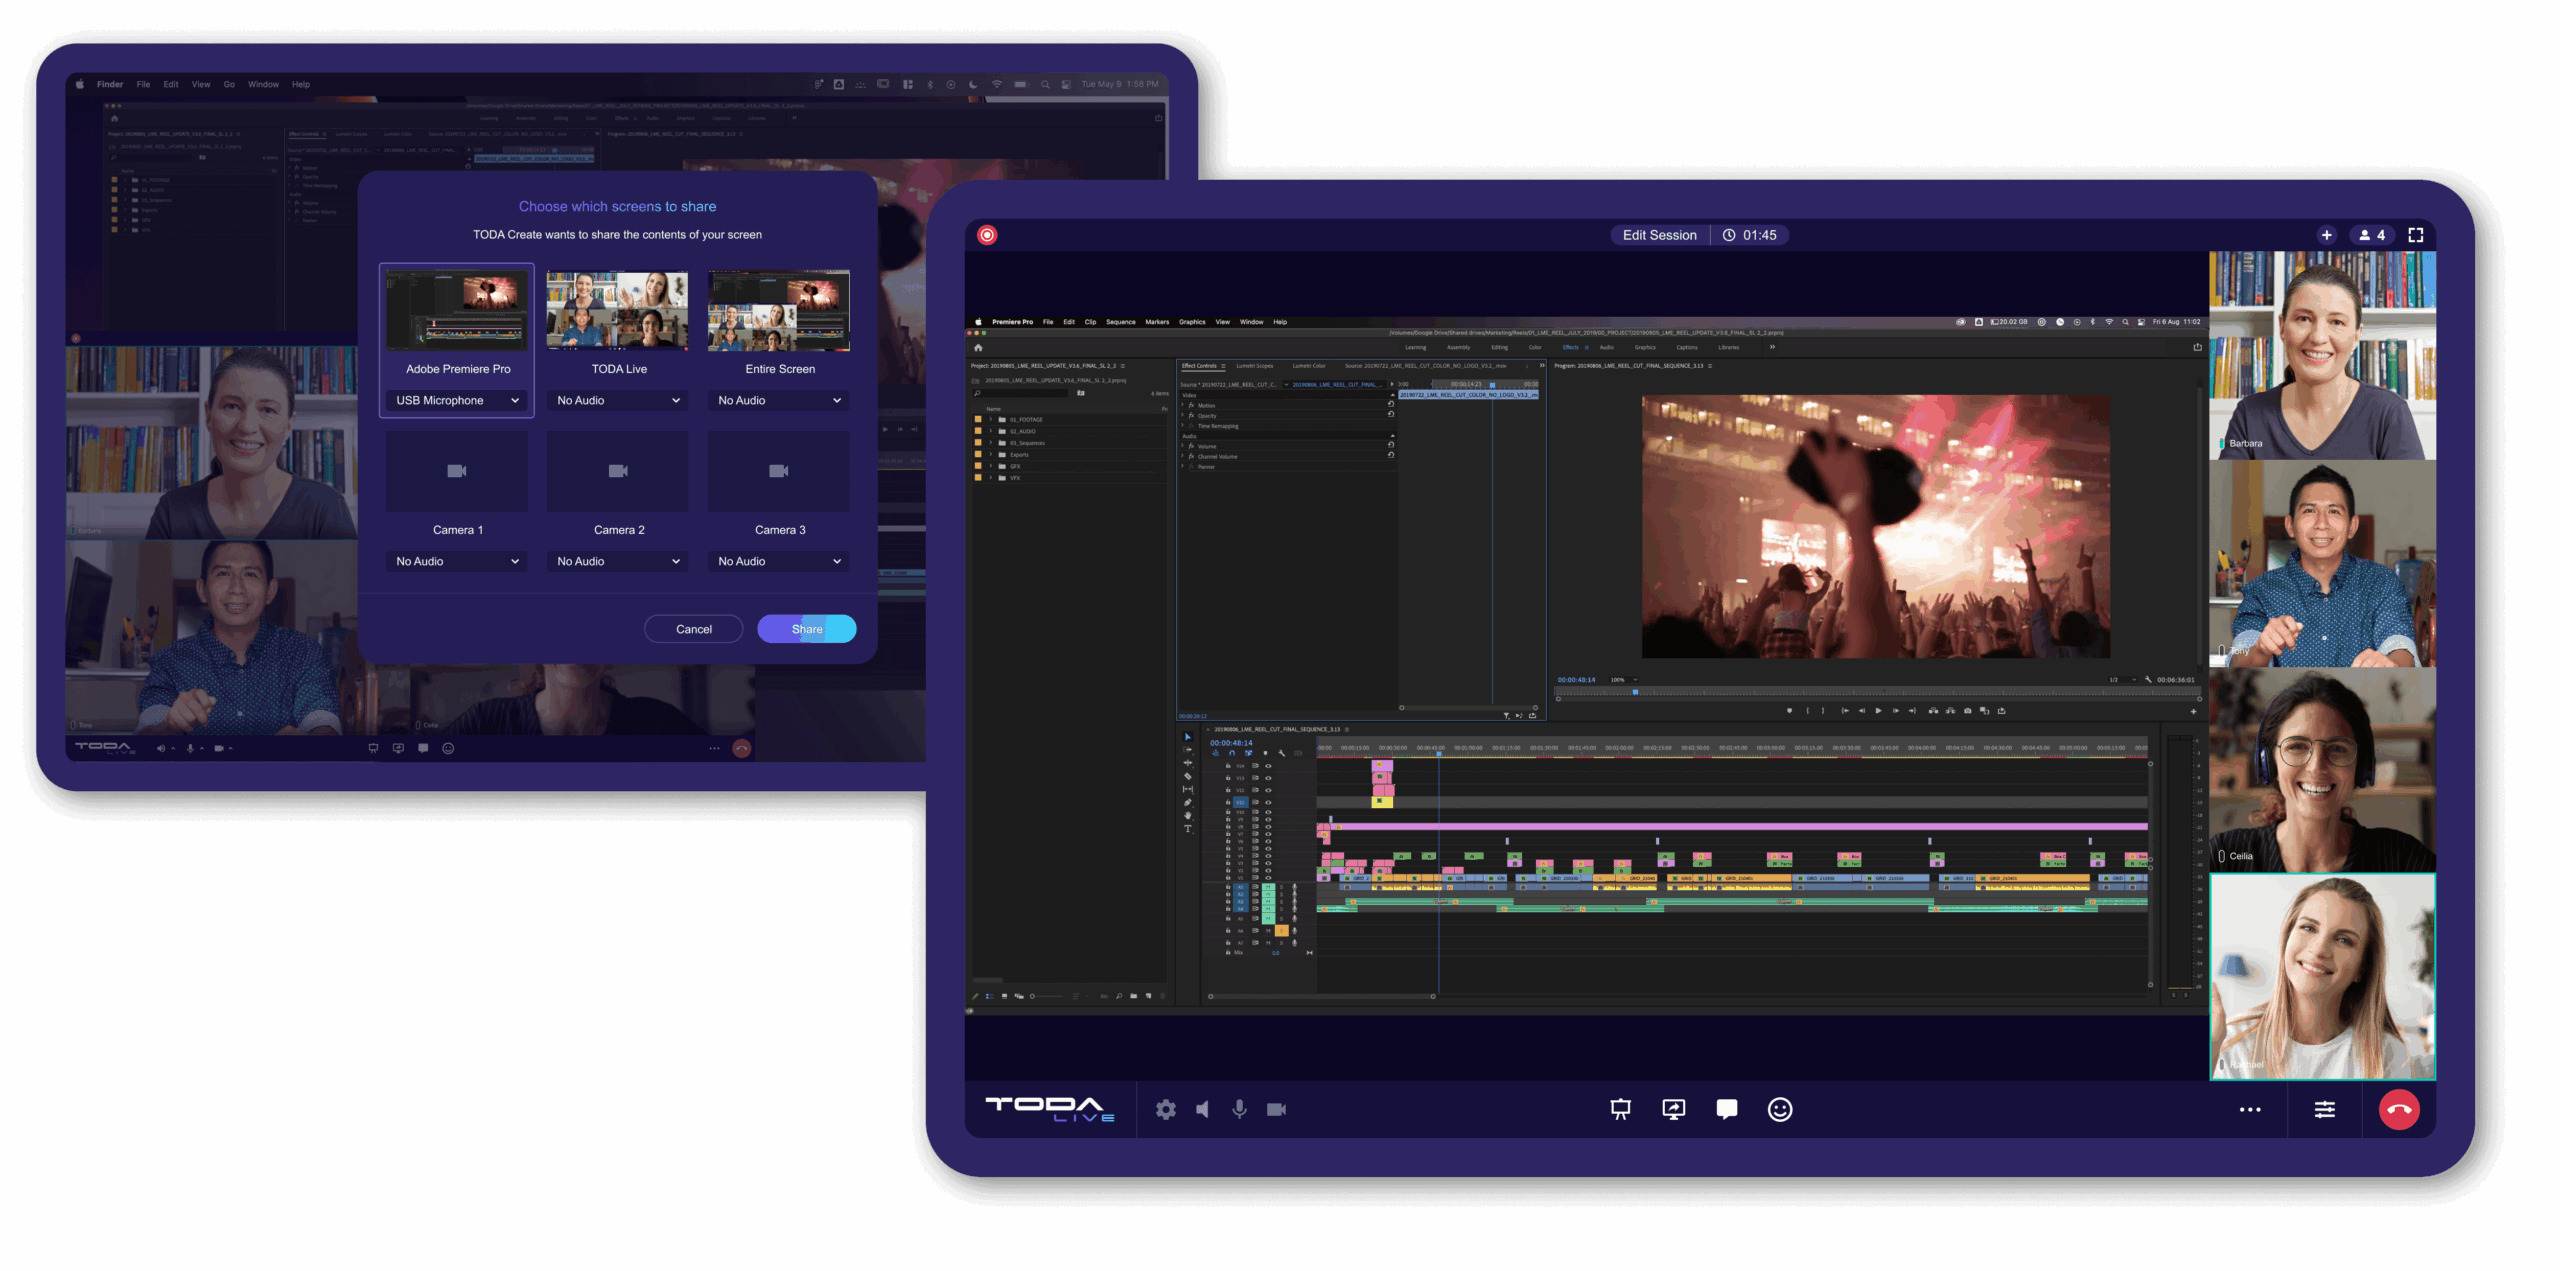Click the participants count icon

2372,235
